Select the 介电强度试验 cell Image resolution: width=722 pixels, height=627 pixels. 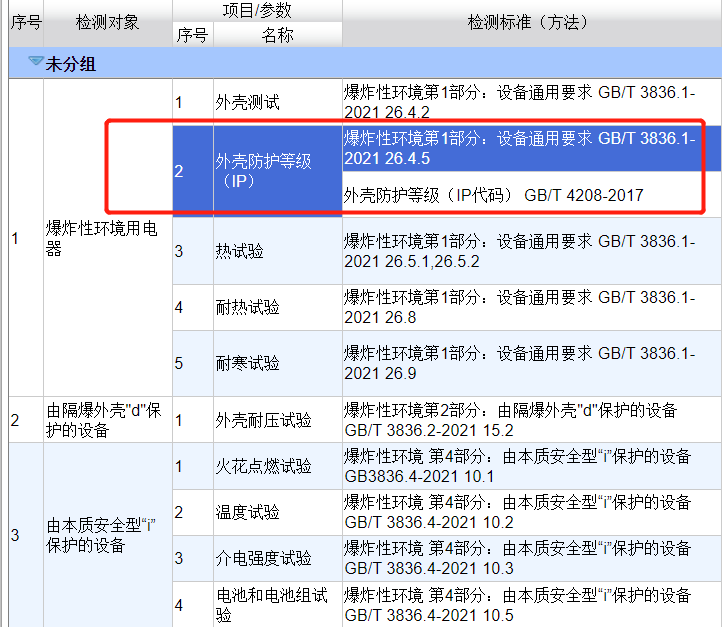pyautogui.click(x=278, y=558)
